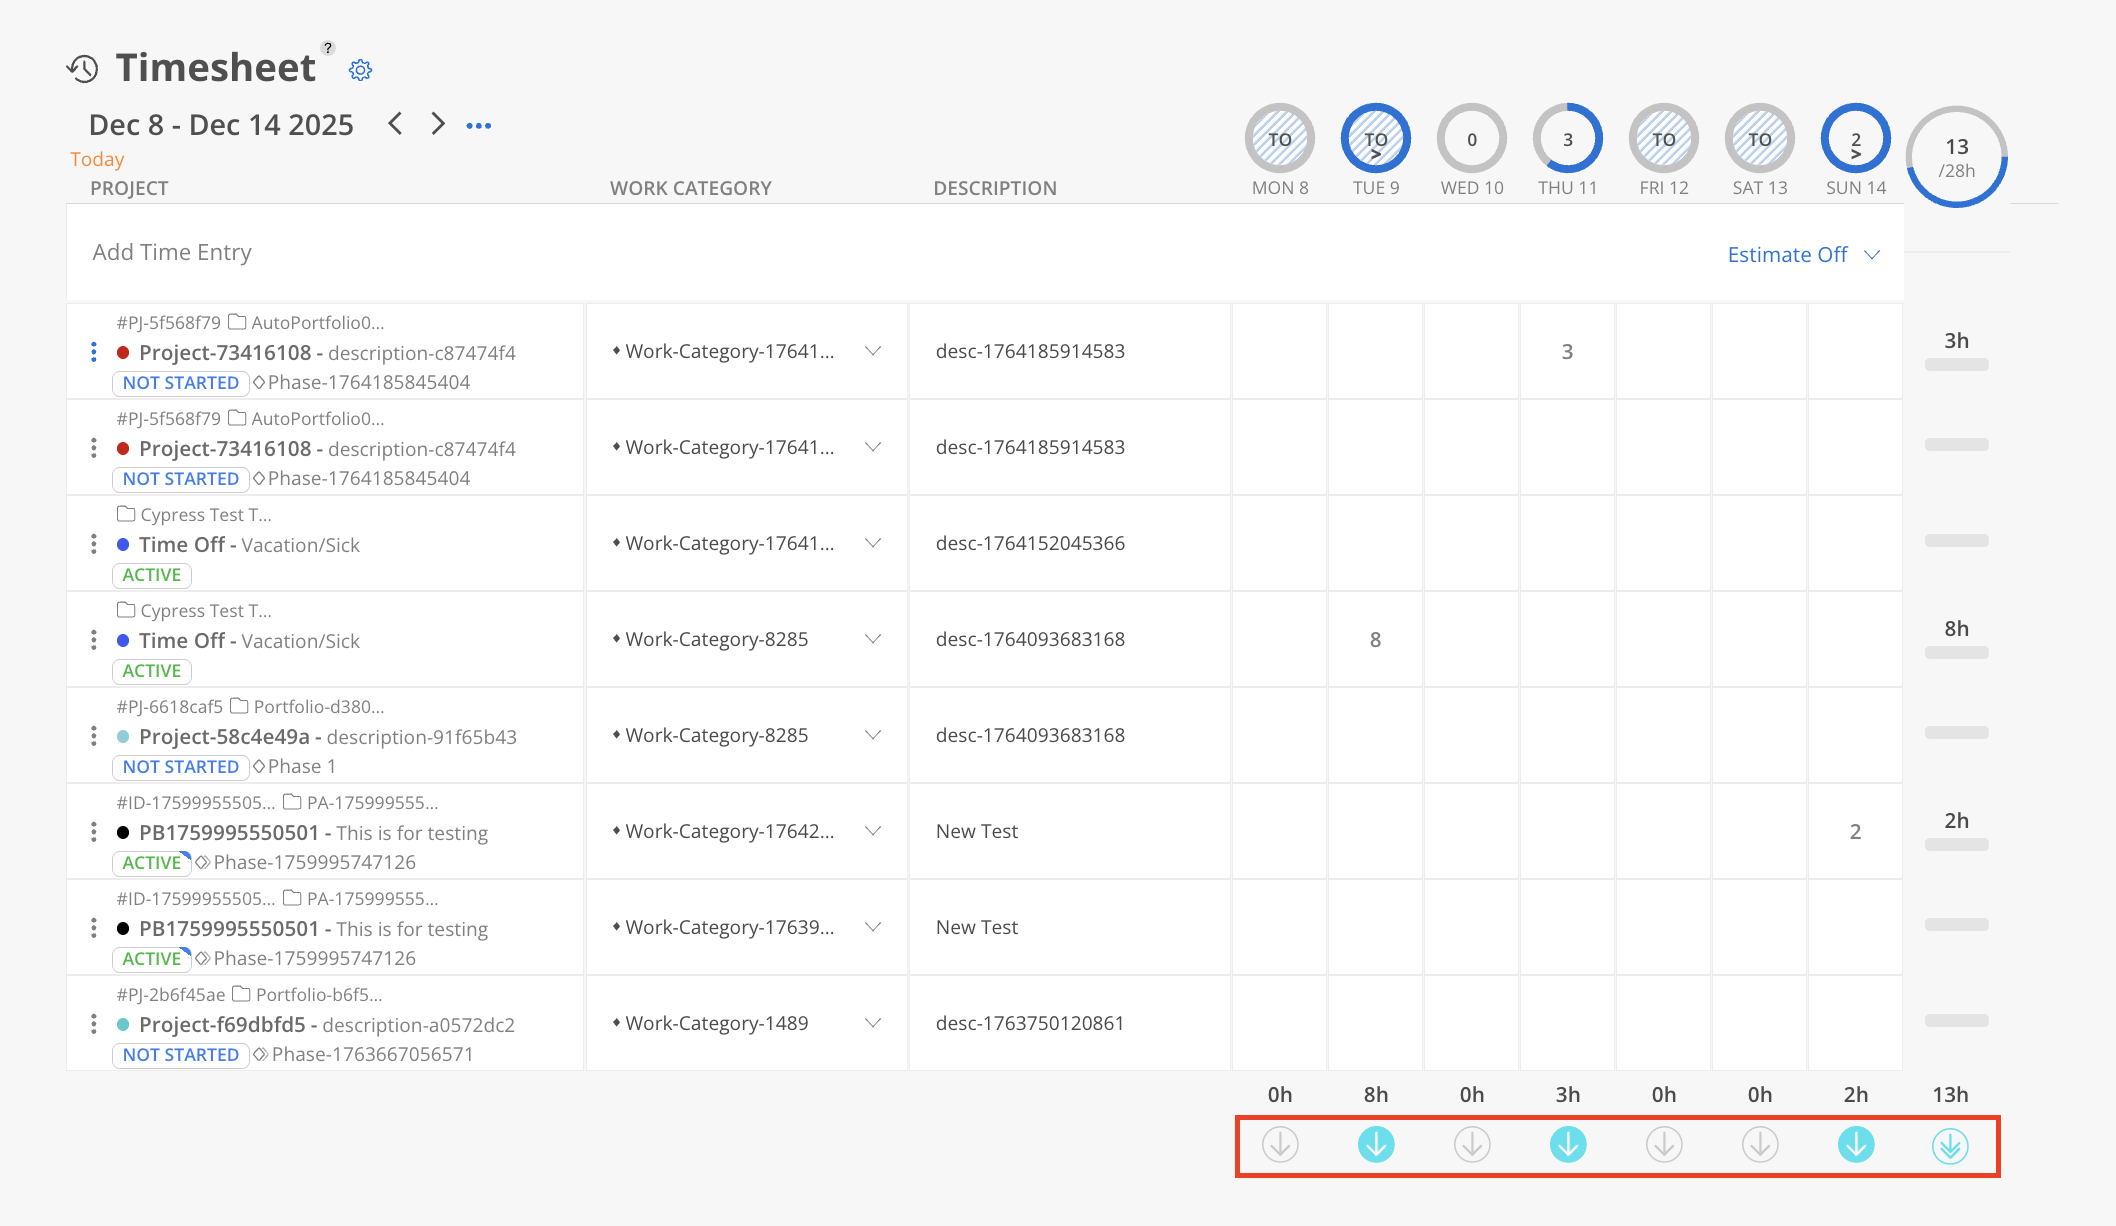Expand Work-Category-17642 dropdown chevron

point(873,831)
